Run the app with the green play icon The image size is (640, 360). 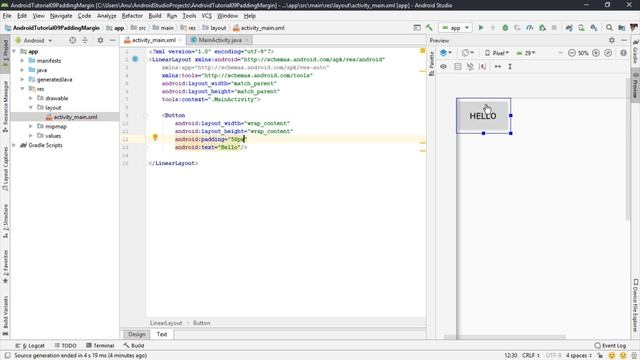point(481,28)
